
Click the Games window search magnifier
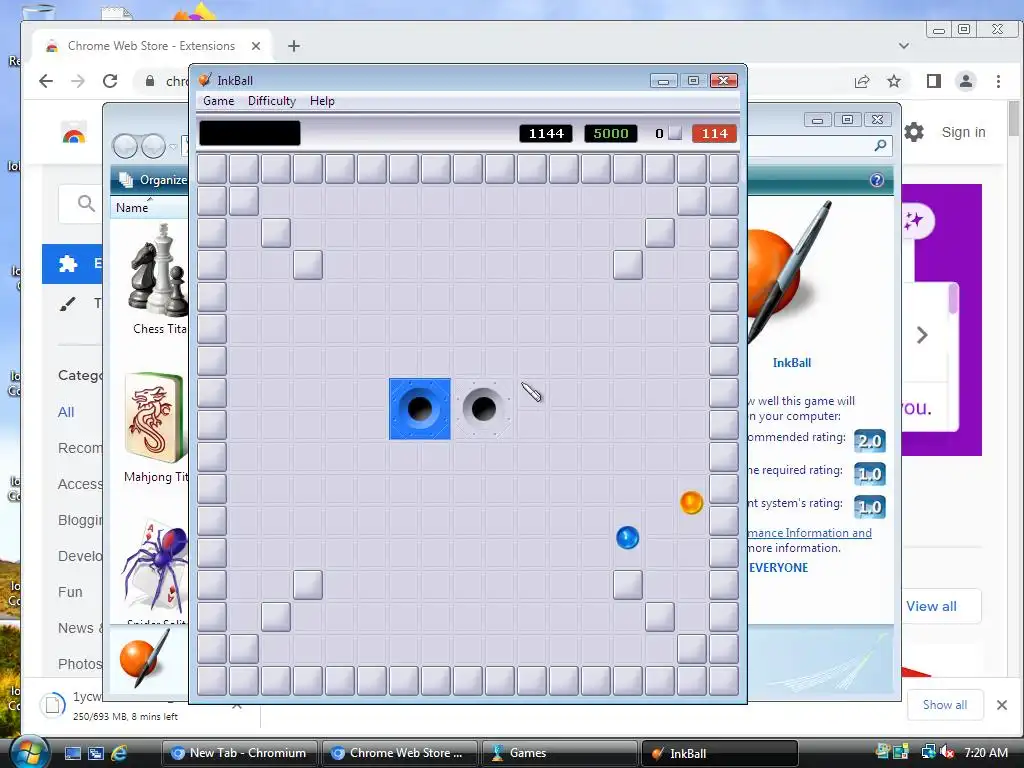pos(880,145)
